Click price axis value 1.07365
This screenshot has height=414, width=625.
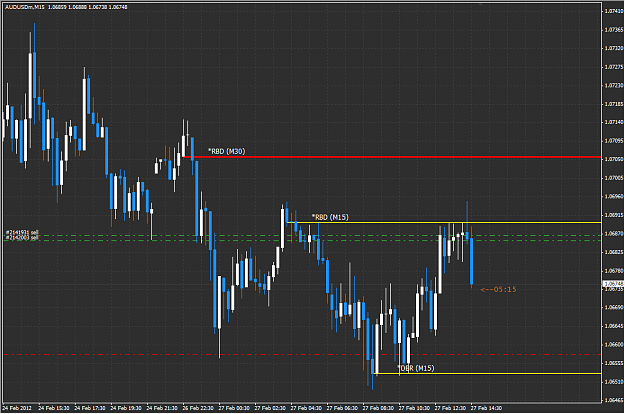(614, 30)
